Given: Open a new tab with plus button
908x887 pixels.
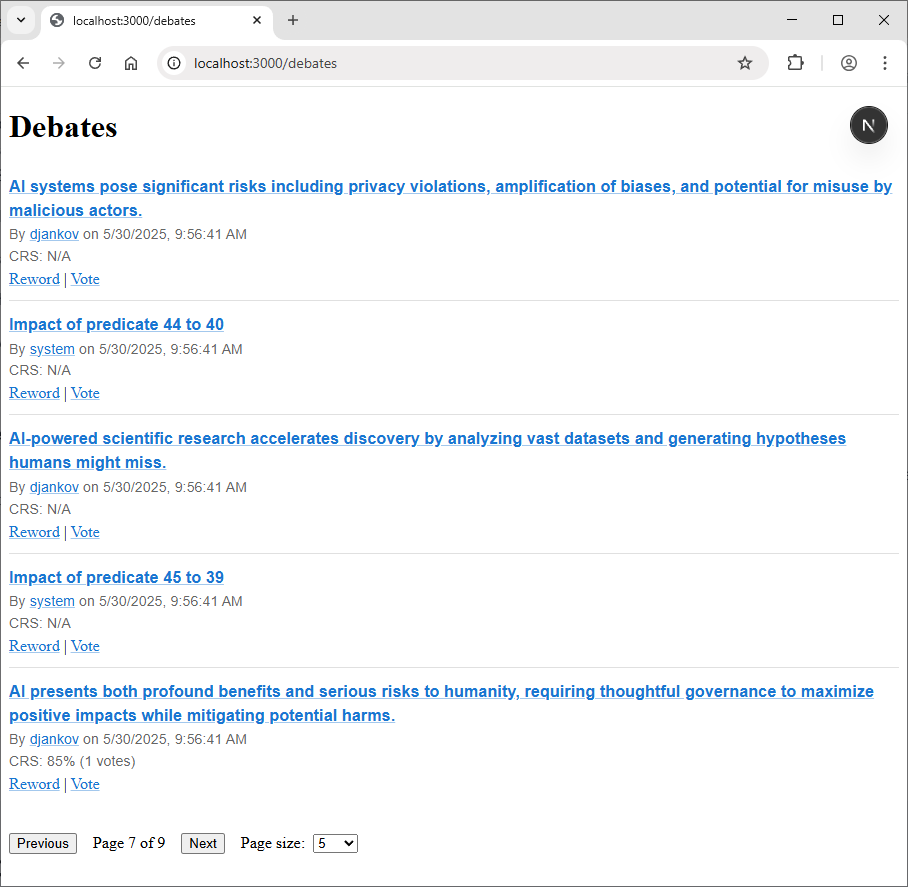Looking at the screenshot, I should [293, 20].
